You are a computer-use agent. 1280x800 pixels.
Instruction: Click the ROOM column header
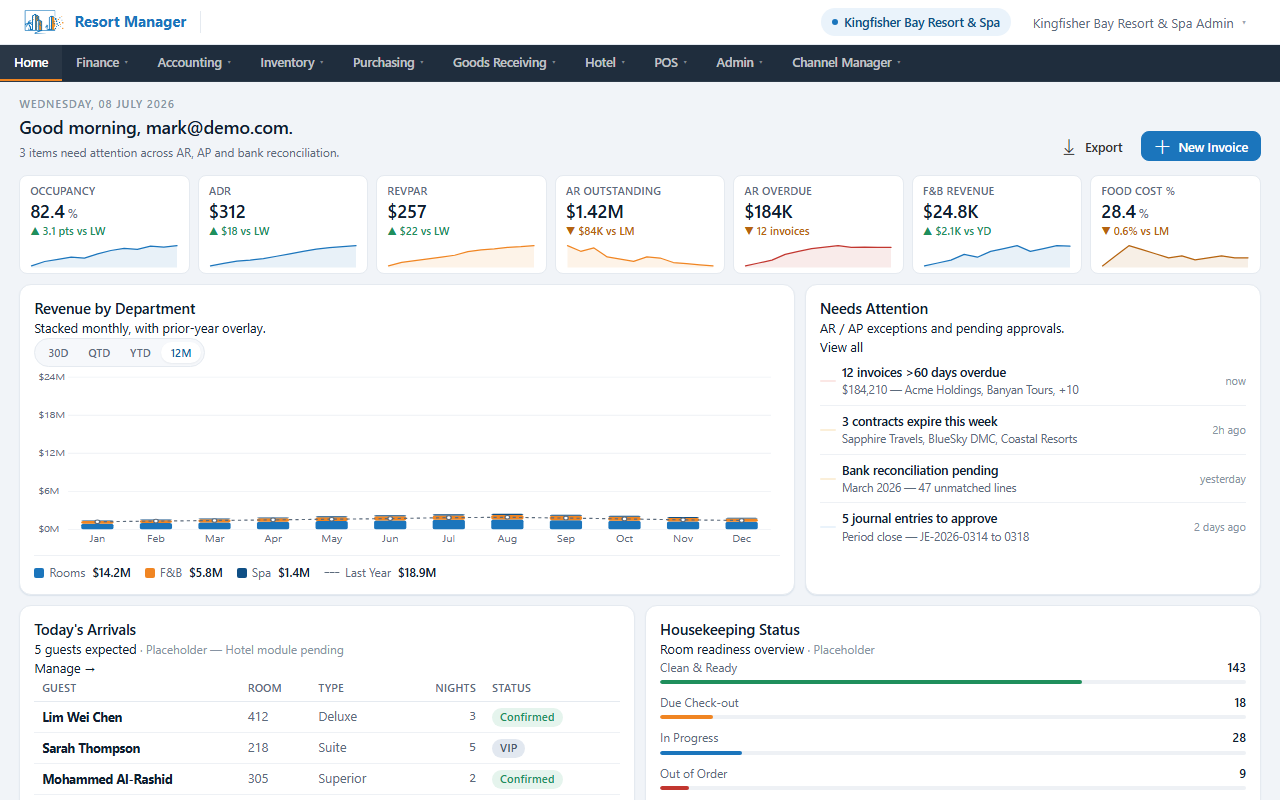pyautogui.click(x=265, y=688)
